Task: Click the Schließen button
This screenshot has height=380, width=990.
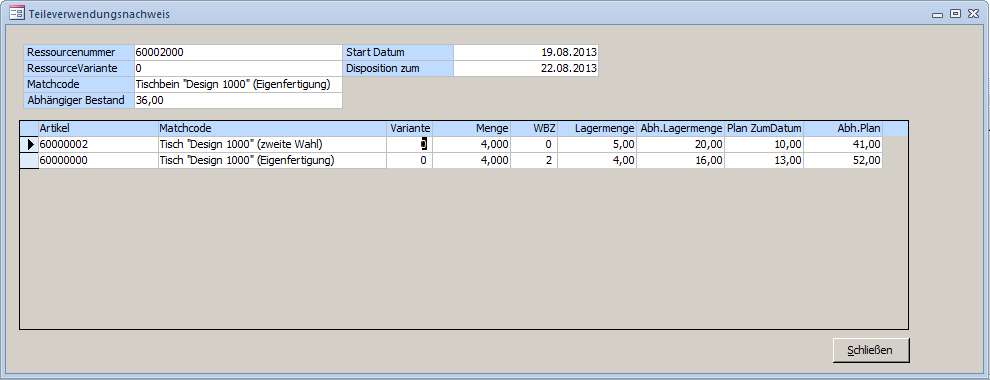Action: pyautogui.click(x=871, y=350)
